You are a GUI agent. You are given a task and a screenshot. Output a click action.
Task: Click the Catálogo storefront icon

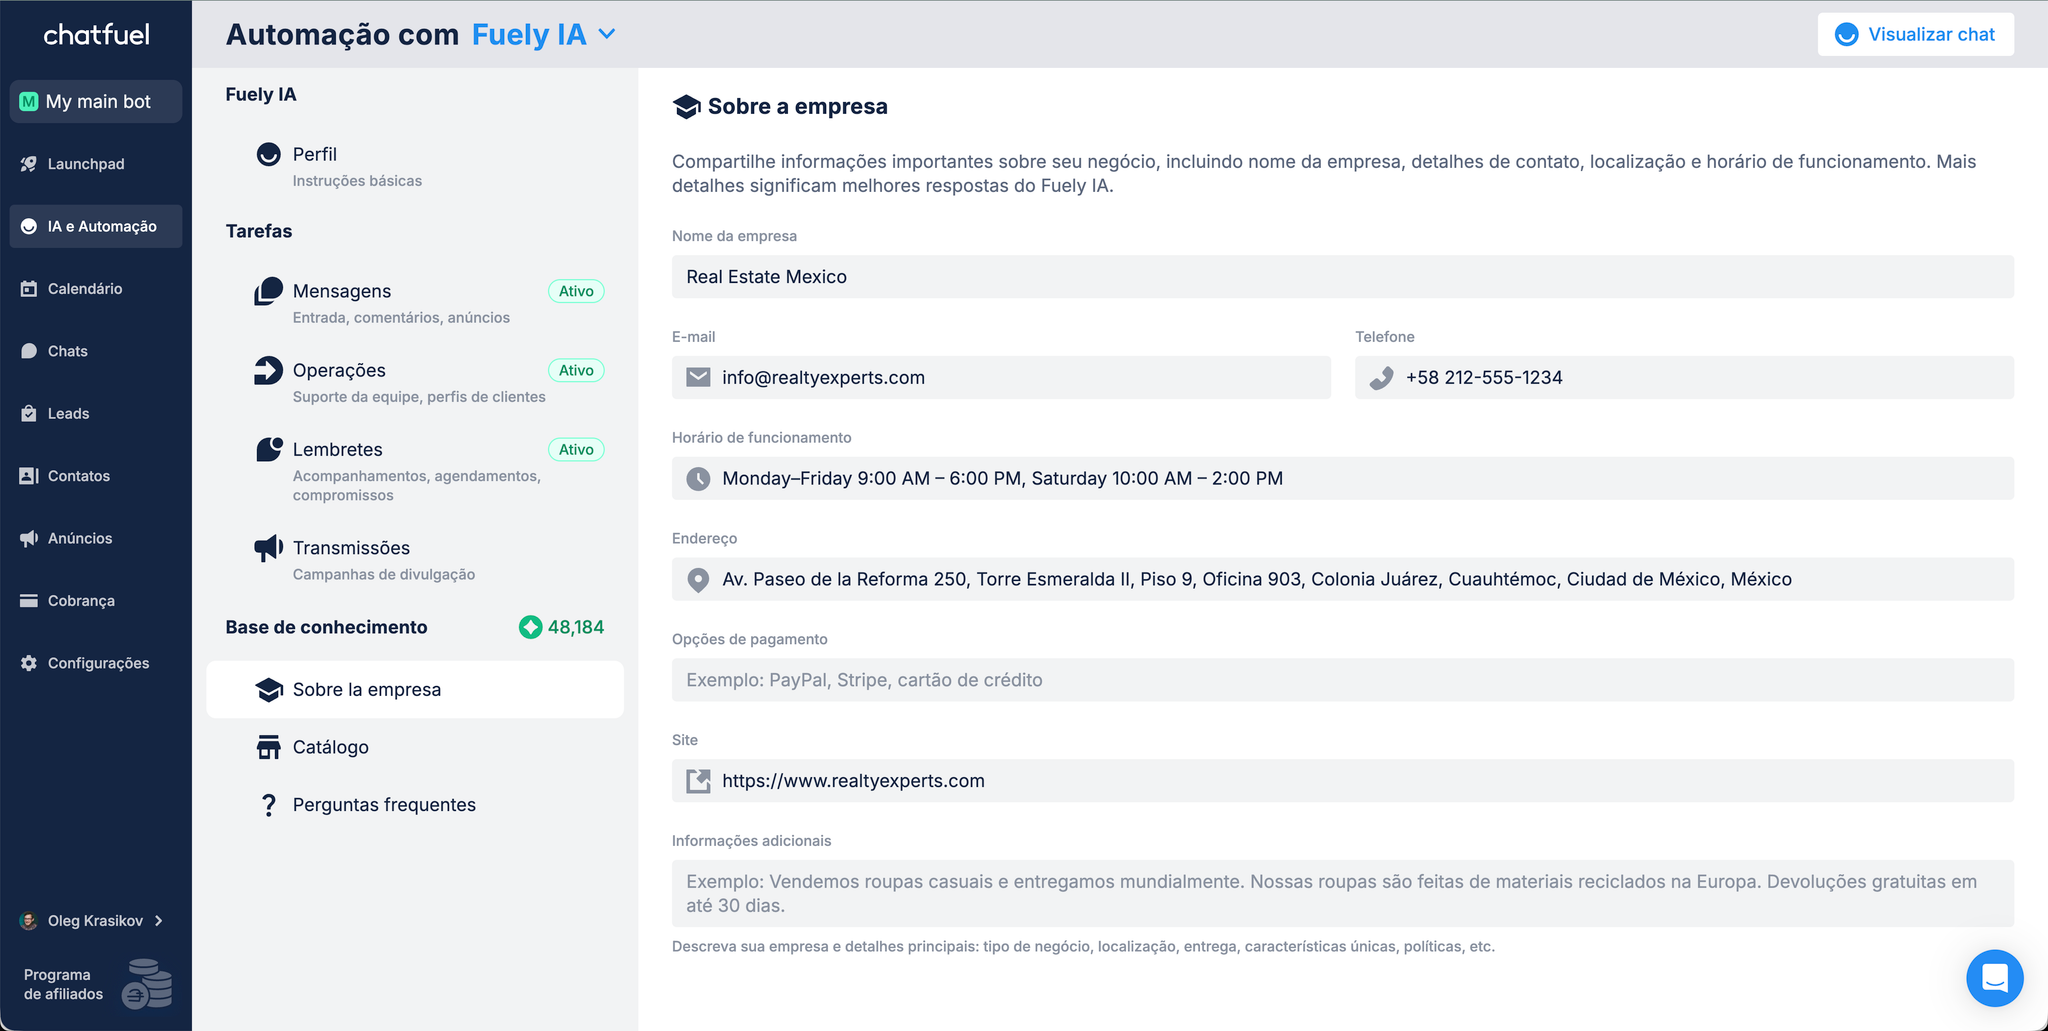click(x=268, y=747)
